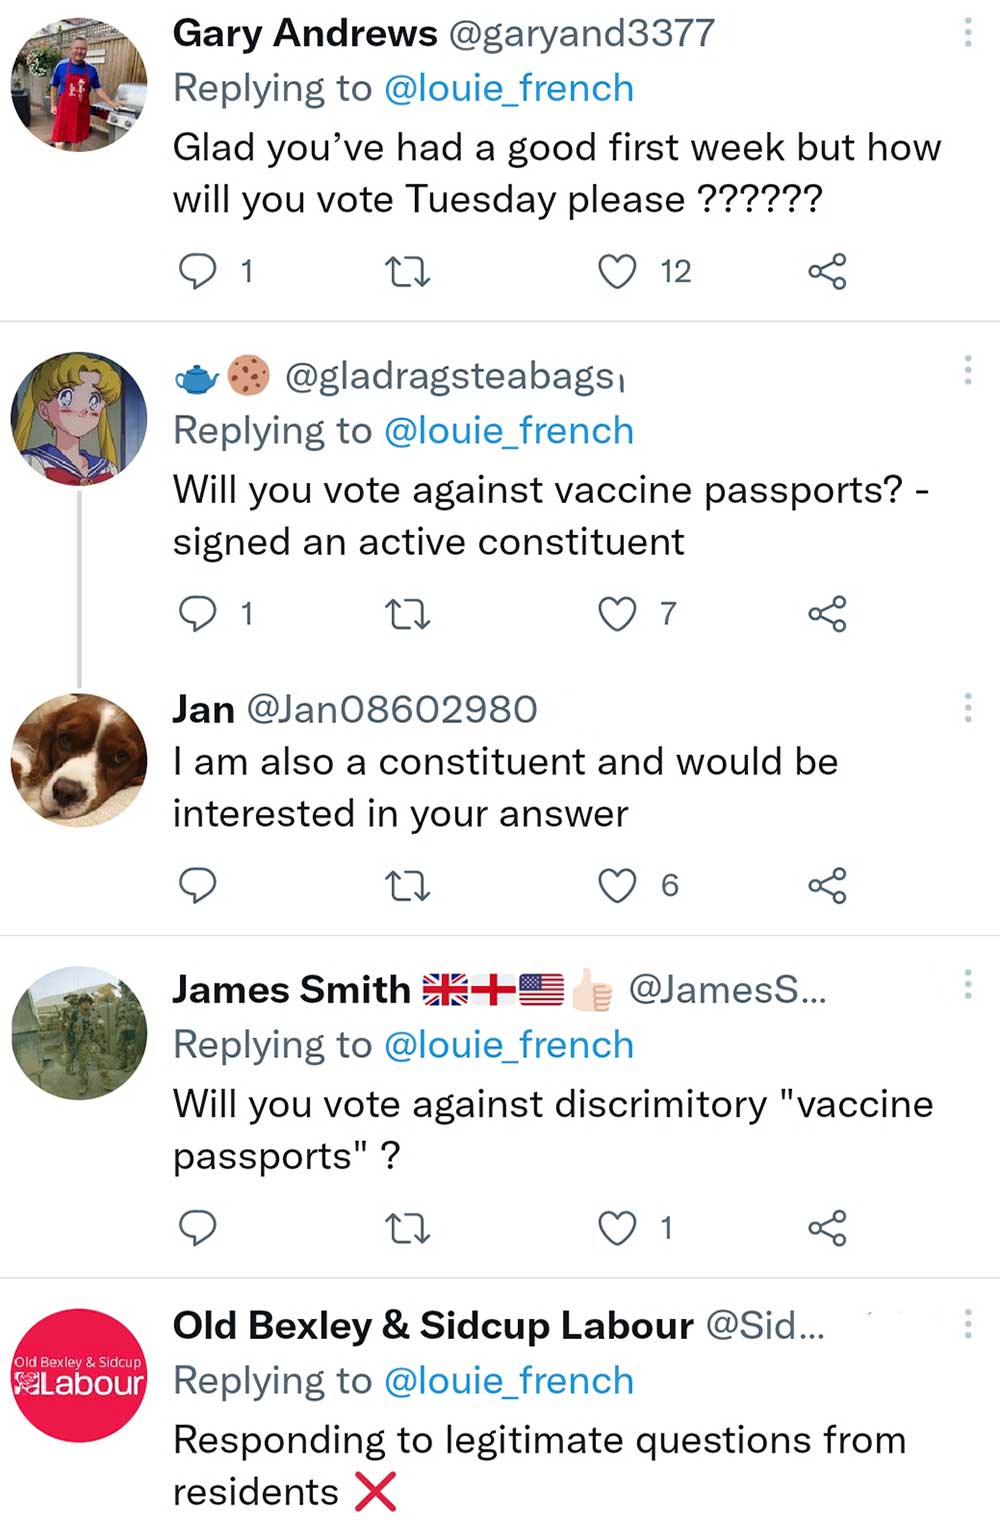Like the @gladragsteabags tweet
Screen dimensions: 1000x1520
point(617,613)
